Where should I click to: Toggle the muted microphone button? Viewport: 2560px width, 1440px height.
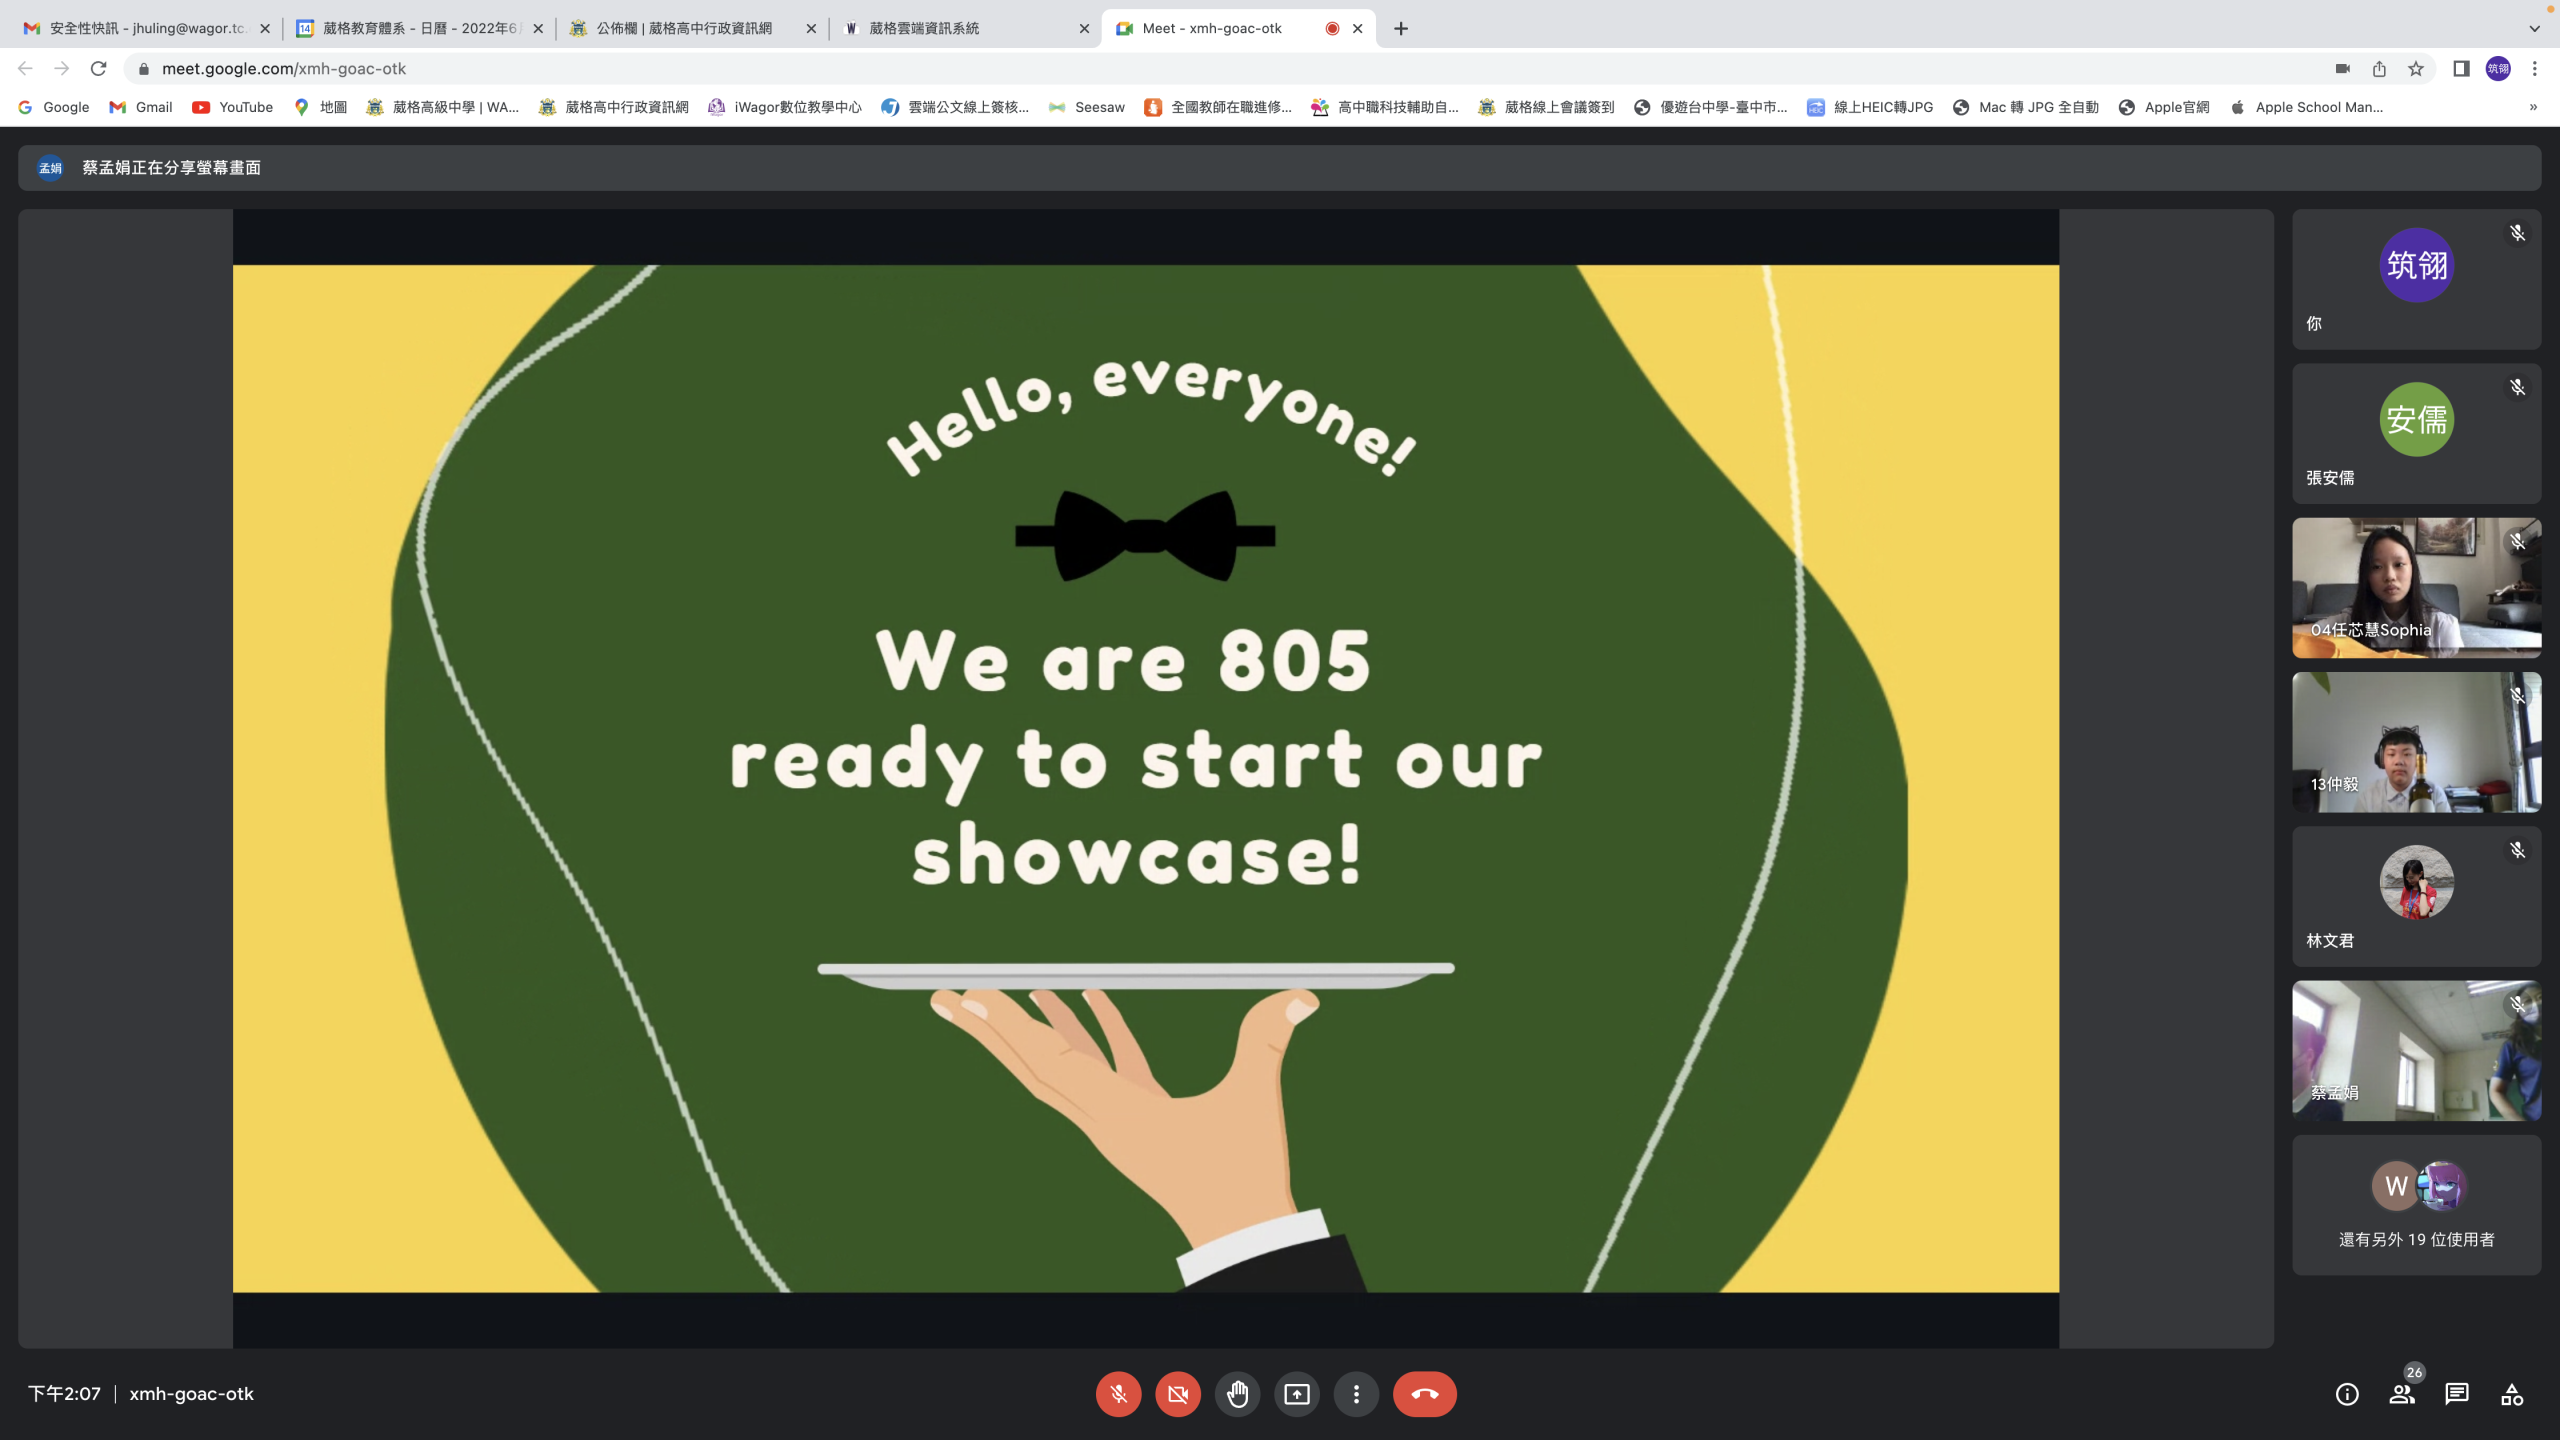tap(1118, 1394)
